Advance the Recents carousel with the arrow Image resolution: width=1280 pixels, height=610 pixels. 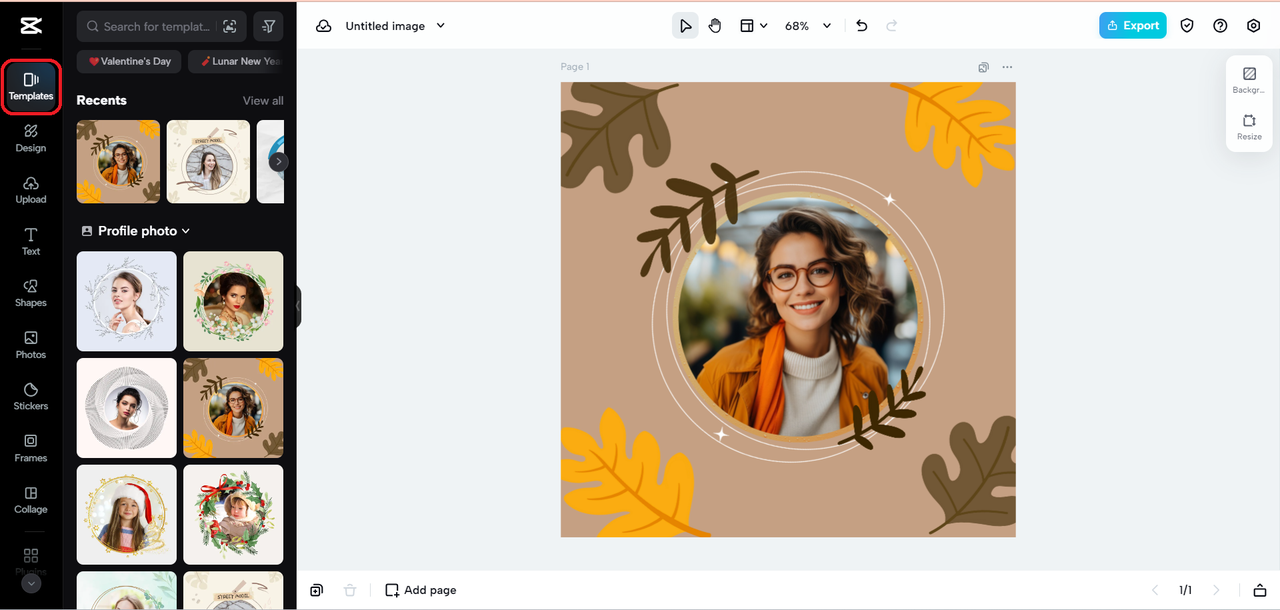[x=279, y=162]
